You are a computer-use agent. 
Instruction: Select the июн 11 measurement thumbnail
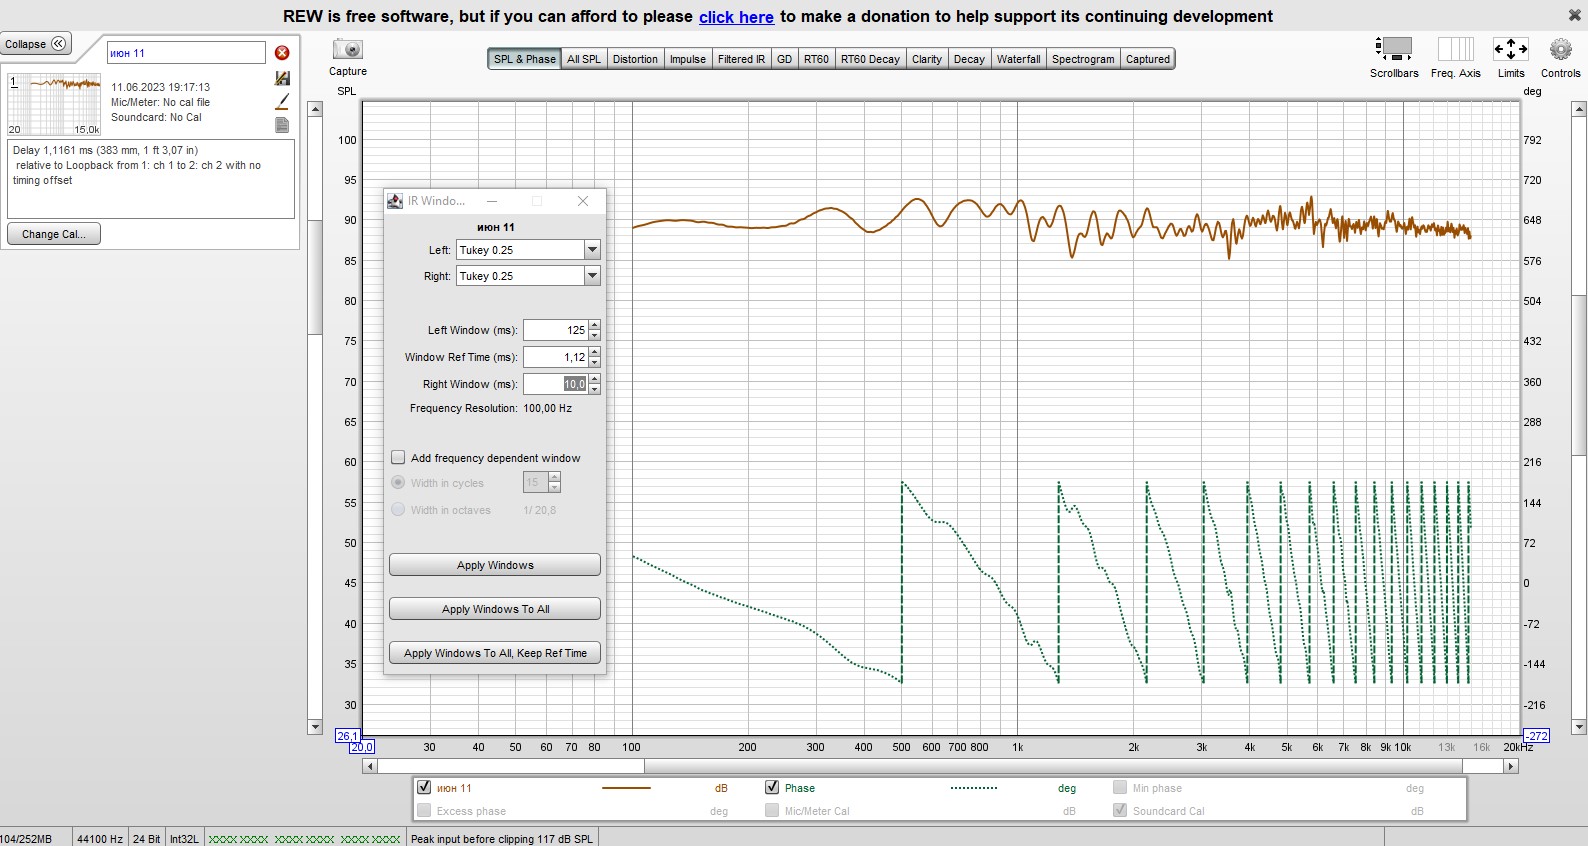(55, 104)
